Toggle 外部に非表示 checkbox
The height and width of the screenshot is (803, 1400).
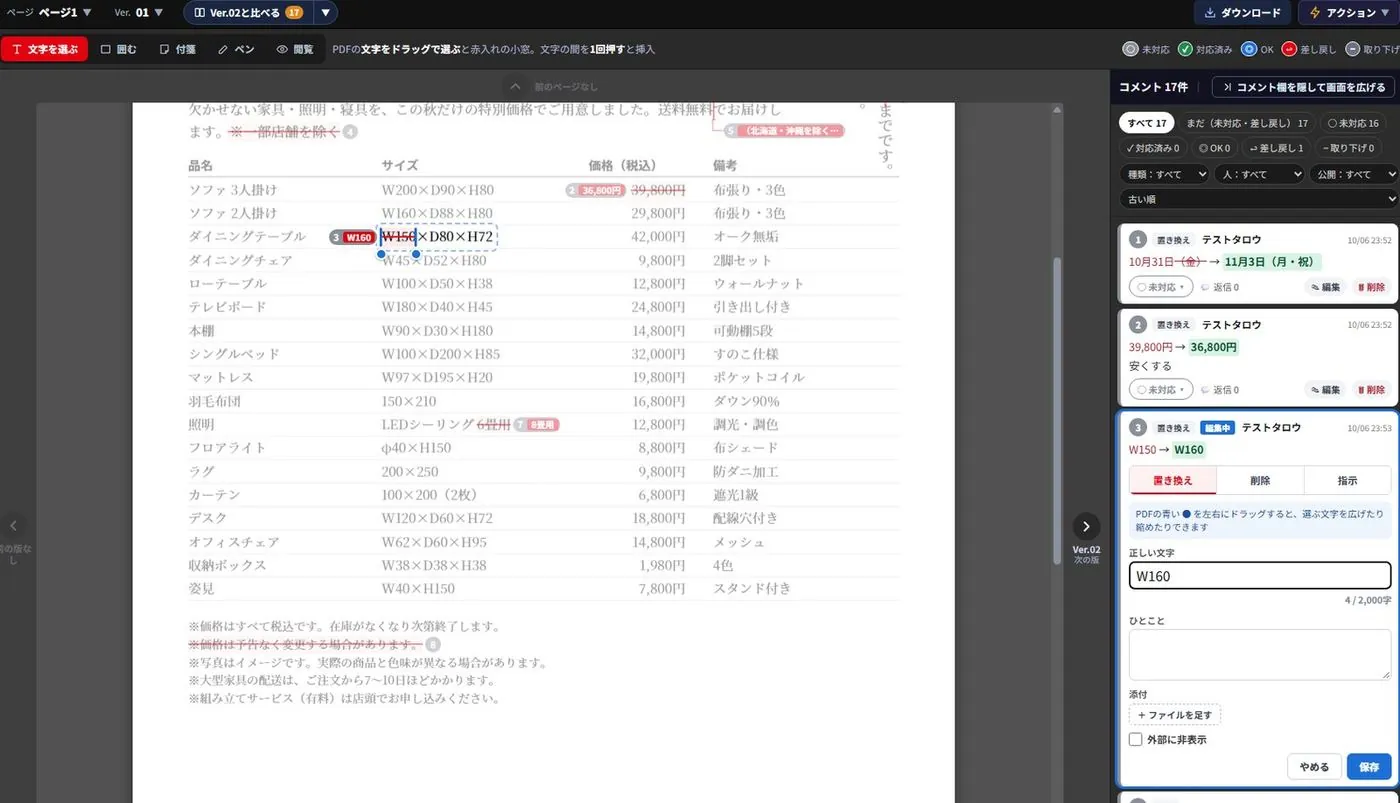(1136, 740)
